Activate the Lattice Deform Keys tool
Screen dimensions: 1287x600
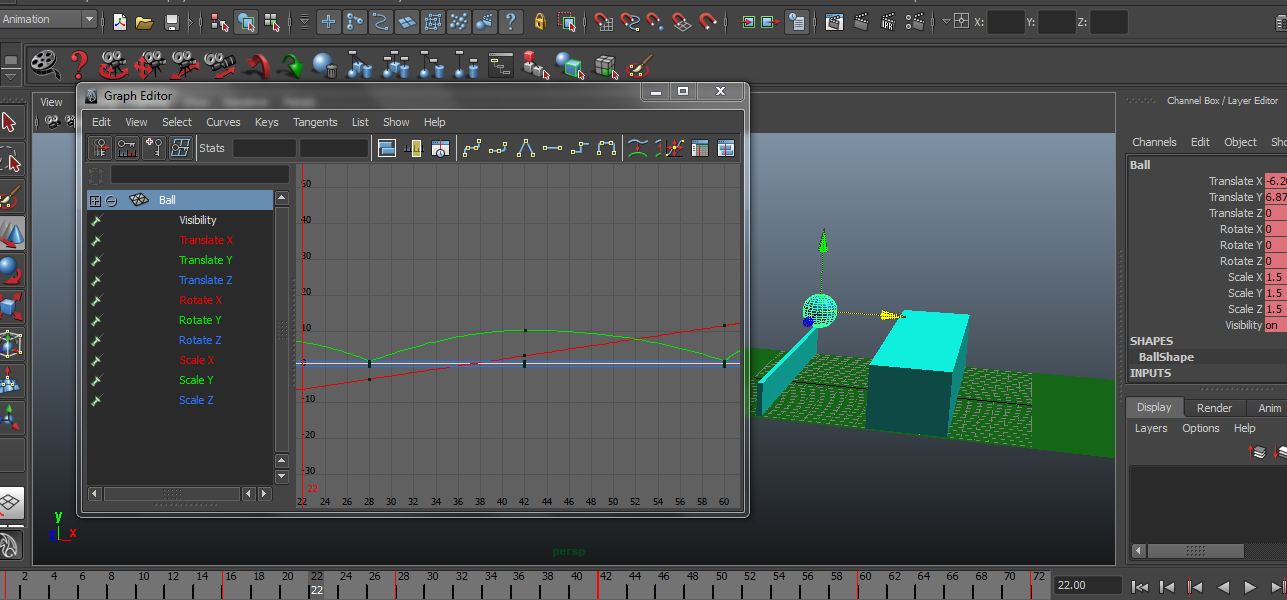pyautogui.click(x=181, y=147)
